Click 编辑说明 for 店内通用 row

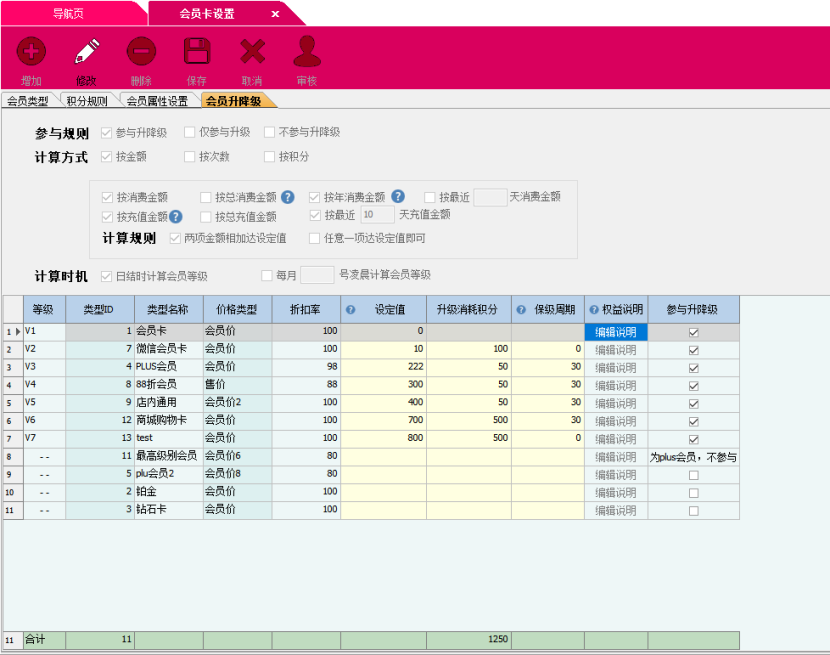point(616,404)
